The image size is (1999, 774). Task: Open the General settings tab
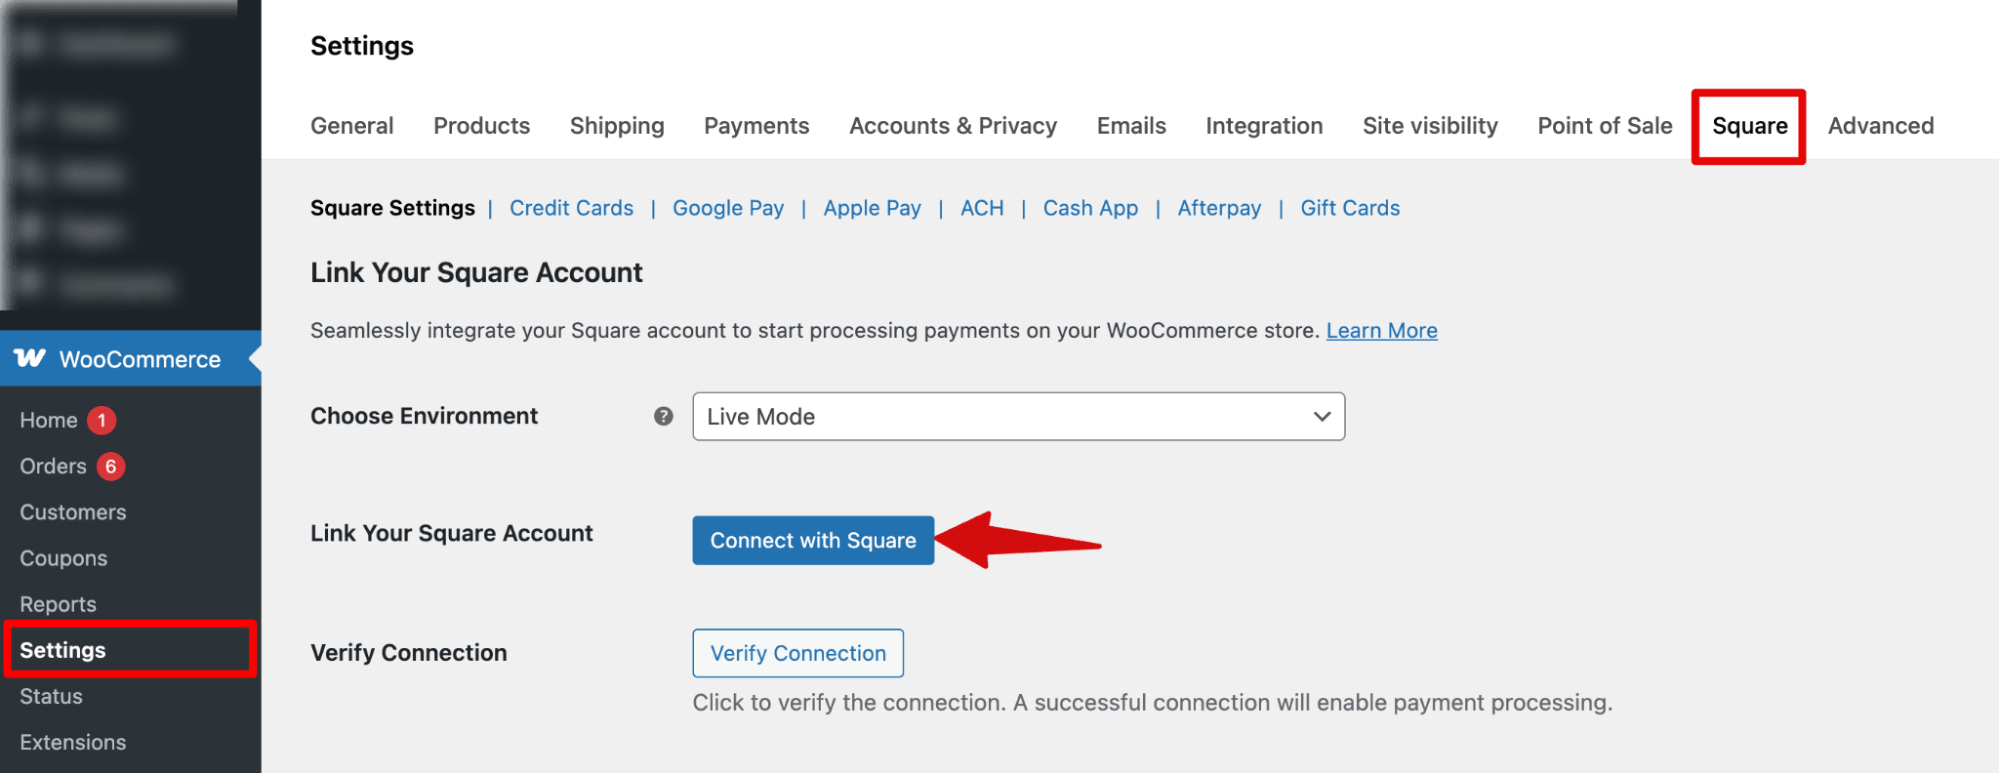(352, 126)
